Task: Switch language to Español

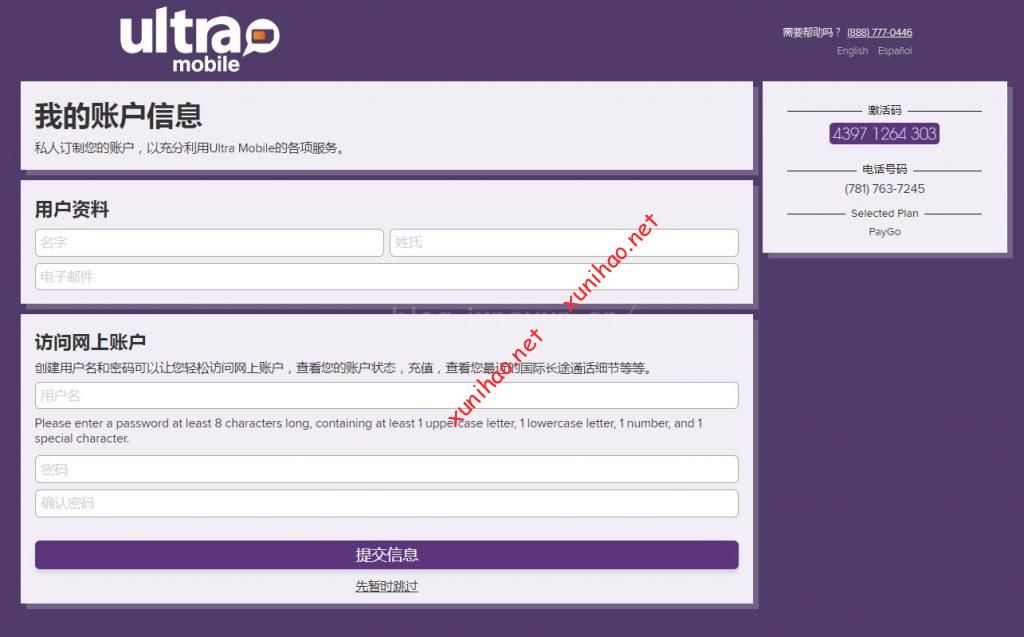Action: [895, 51]
